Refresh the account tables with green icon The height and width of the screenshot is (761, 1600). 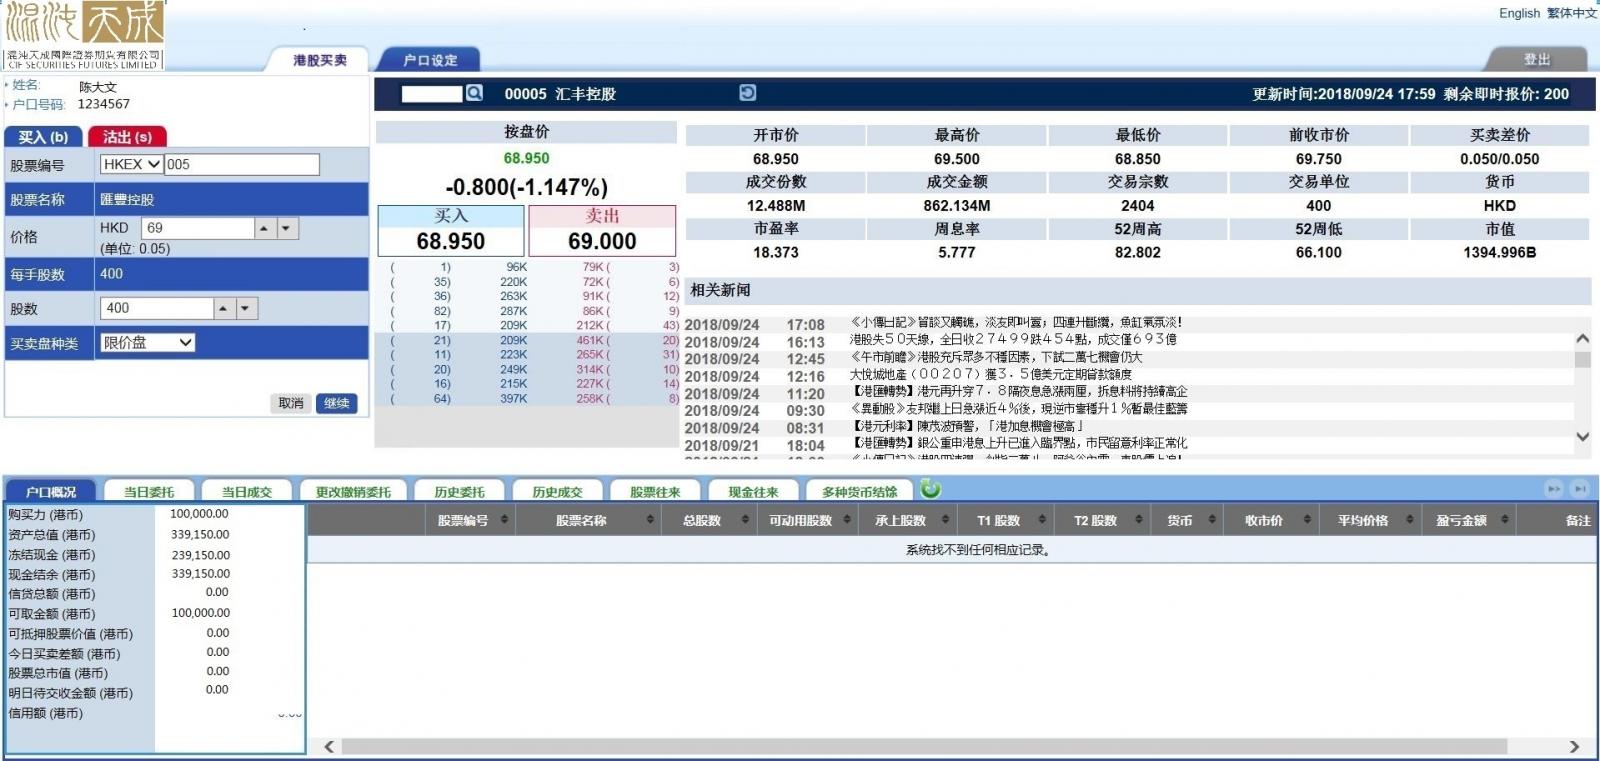point(930,489)
